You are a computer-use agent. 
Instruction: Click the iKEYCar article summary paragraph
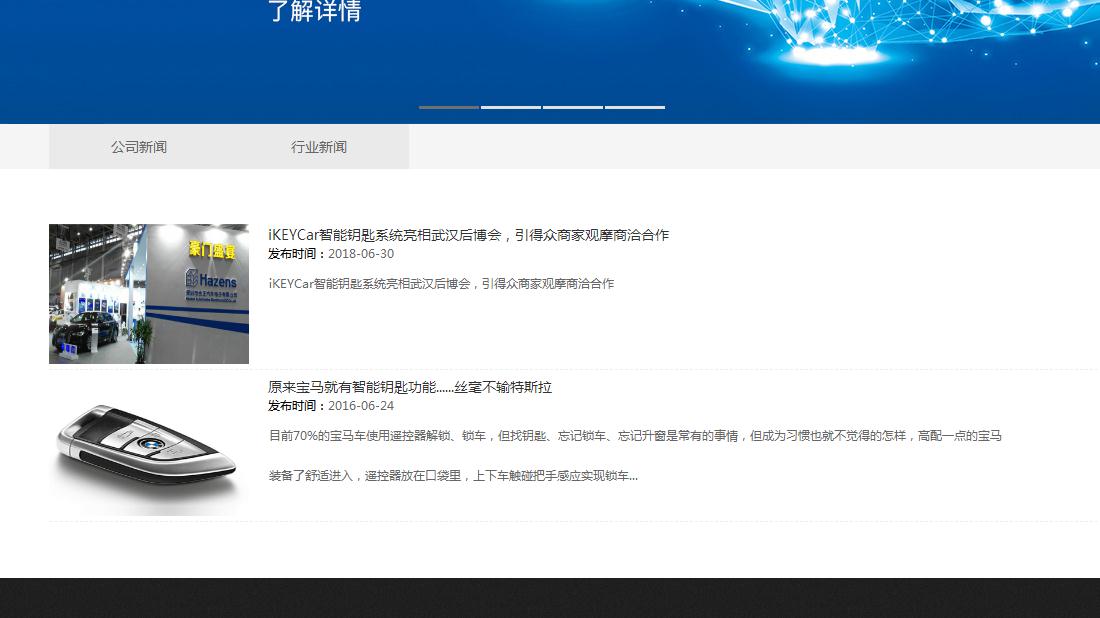point(441,283)
